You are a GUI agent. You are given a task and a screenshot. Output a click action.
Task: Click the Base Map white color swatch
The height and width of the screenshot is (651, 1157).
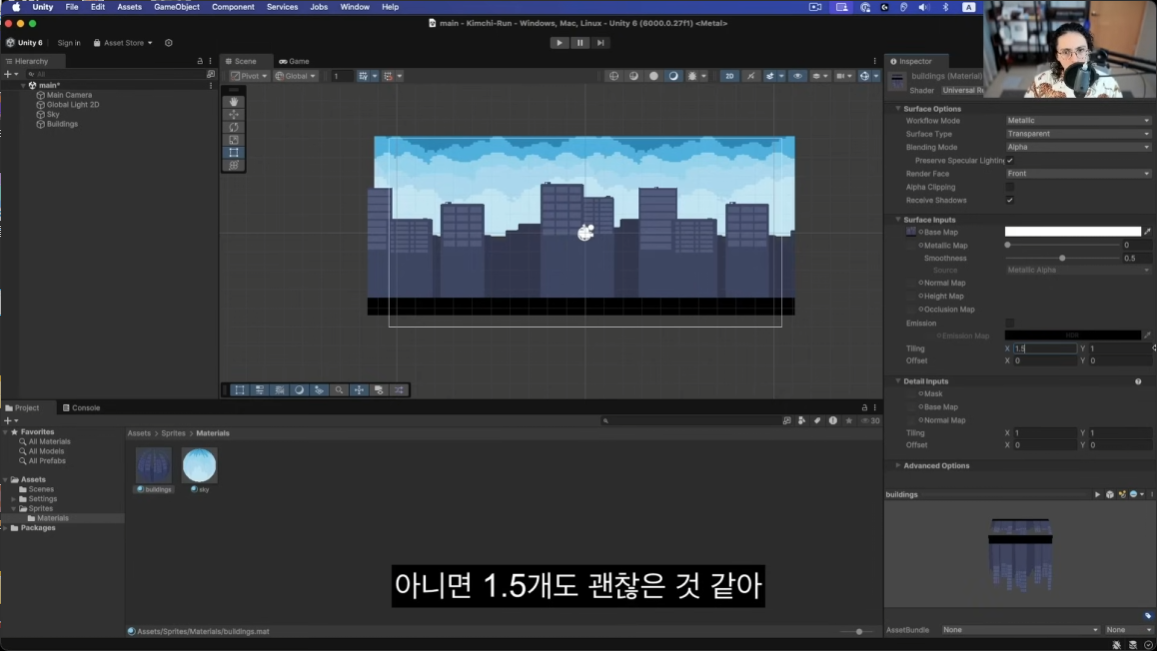1072,232
